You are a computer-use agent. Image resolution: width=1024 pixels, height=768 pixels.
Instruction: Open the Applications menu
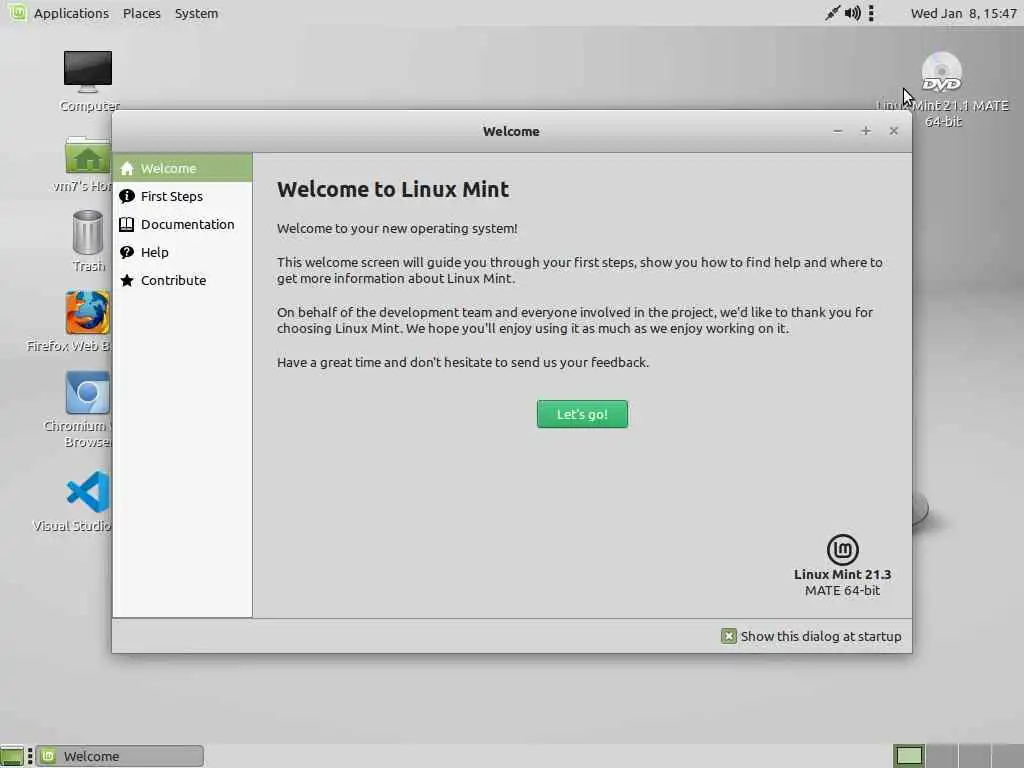pyautogui.click(x=71, y=13)
